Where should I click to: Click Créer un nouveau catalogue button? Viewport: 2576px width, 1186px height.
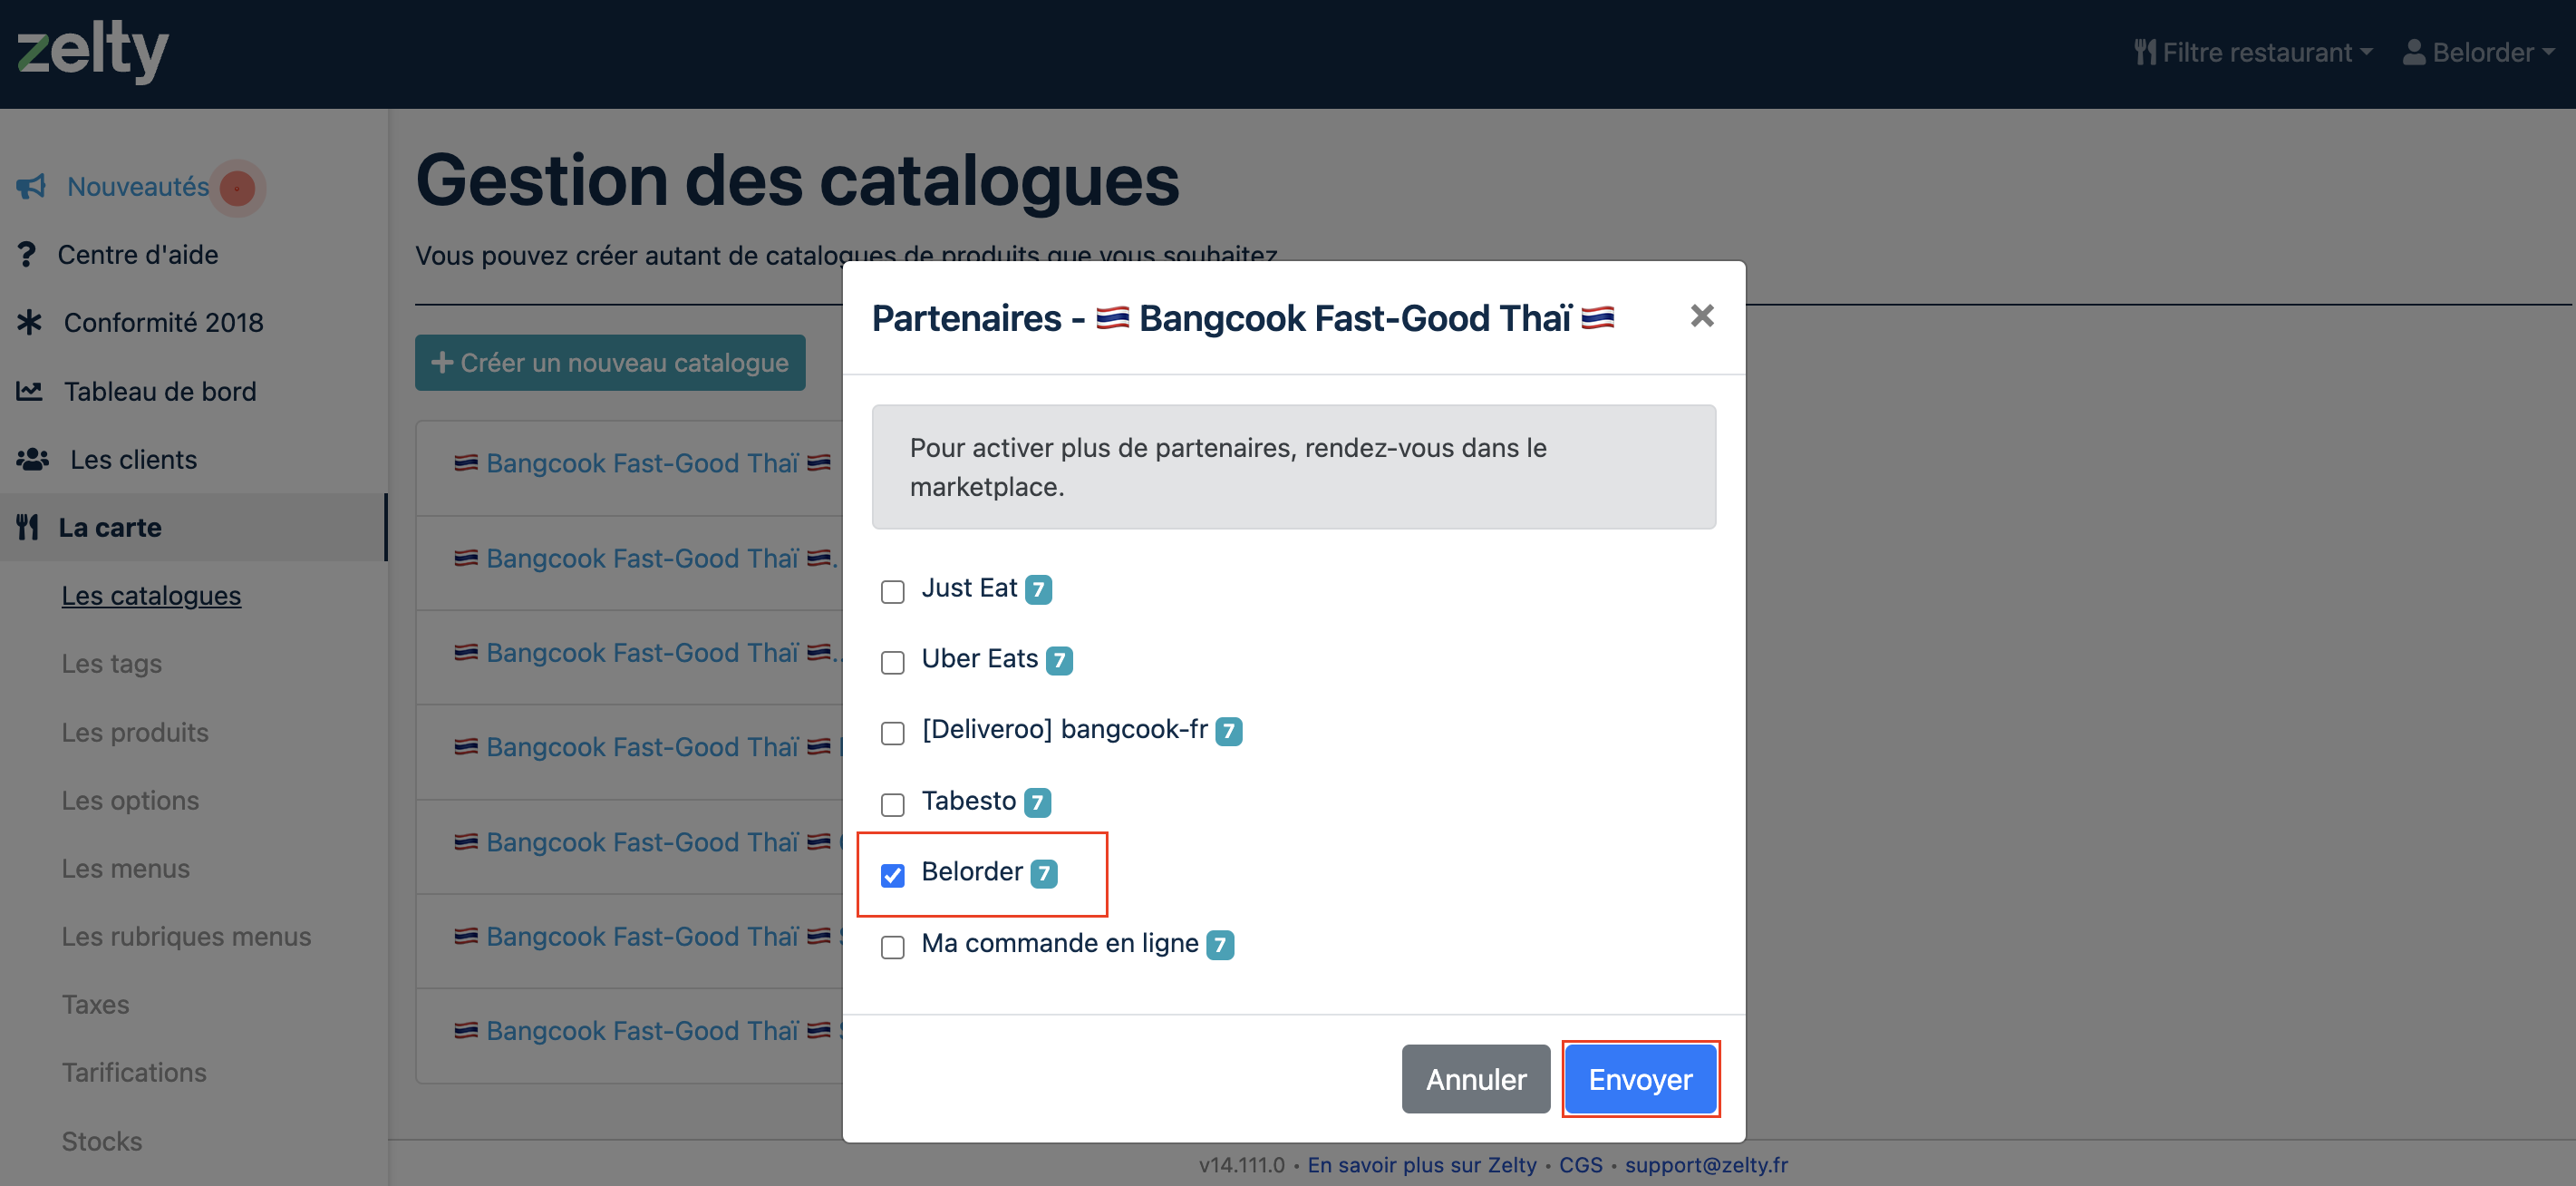[610, 362]
